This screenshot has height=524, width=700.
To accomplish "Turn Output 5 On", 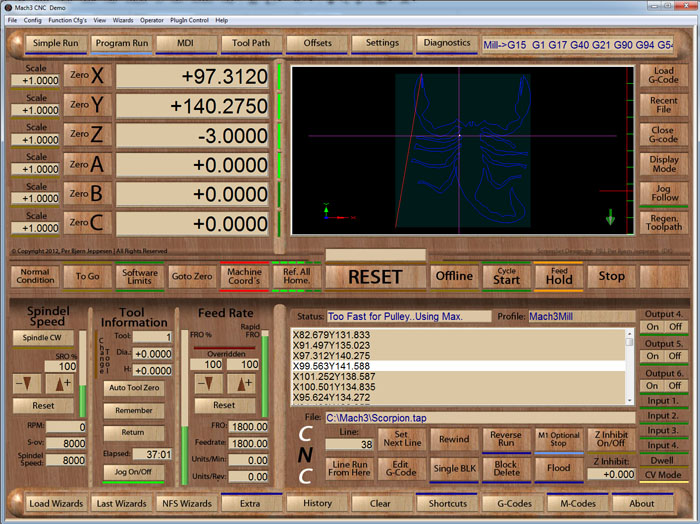I will 652,356.
